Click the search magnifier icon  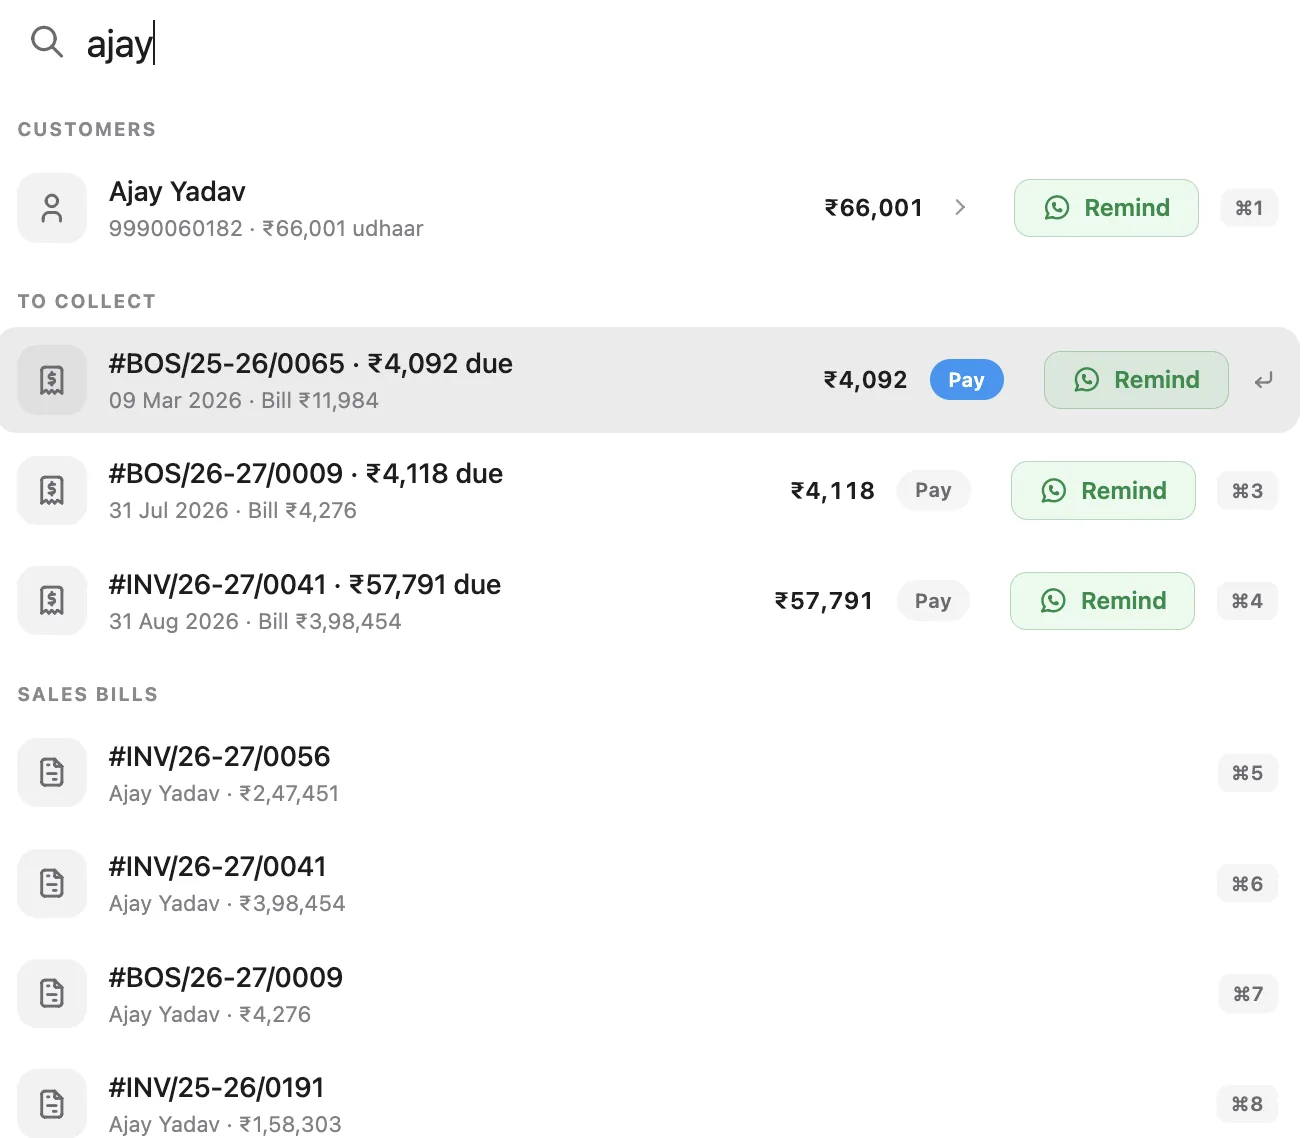(47, 42)
